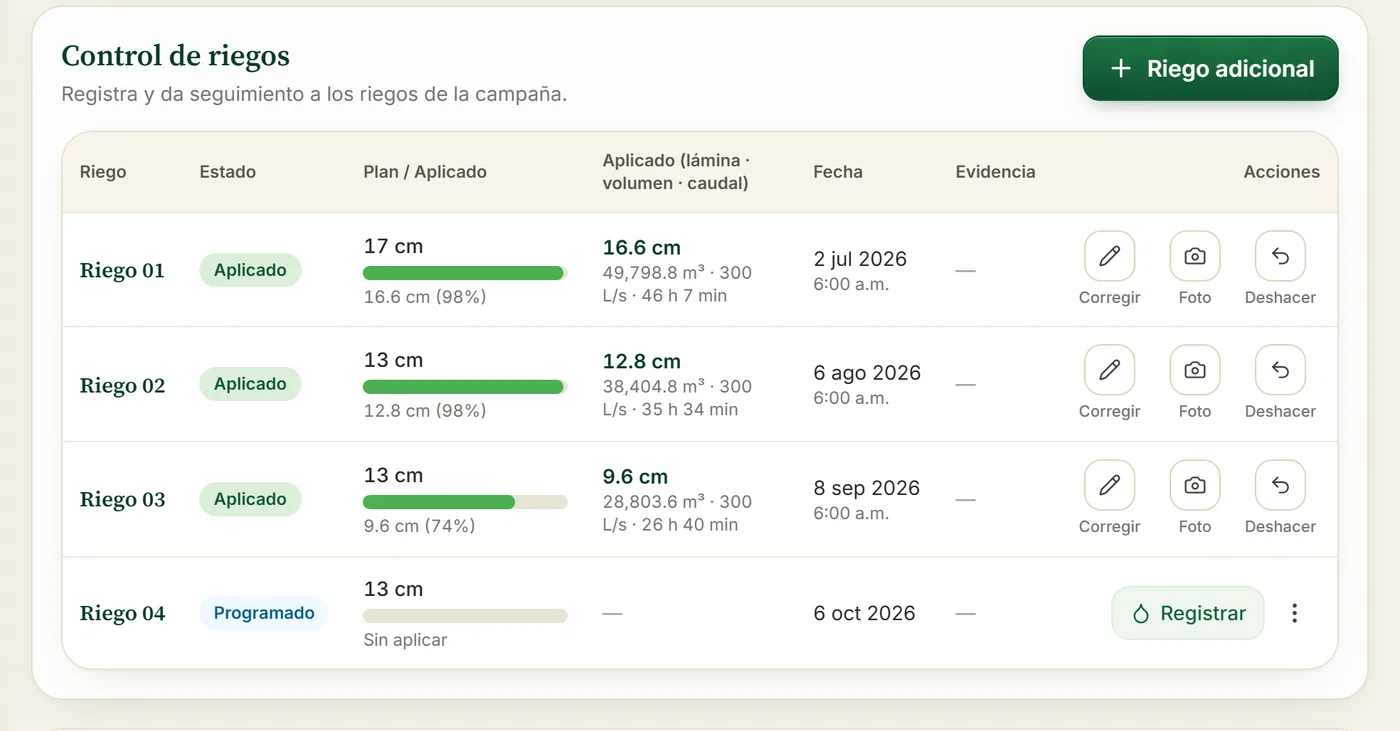This screenshot has height=731, width=1400.
Task: Click the Deshacer arrow for Riego 02
Action: click(x=1280, y=370)
